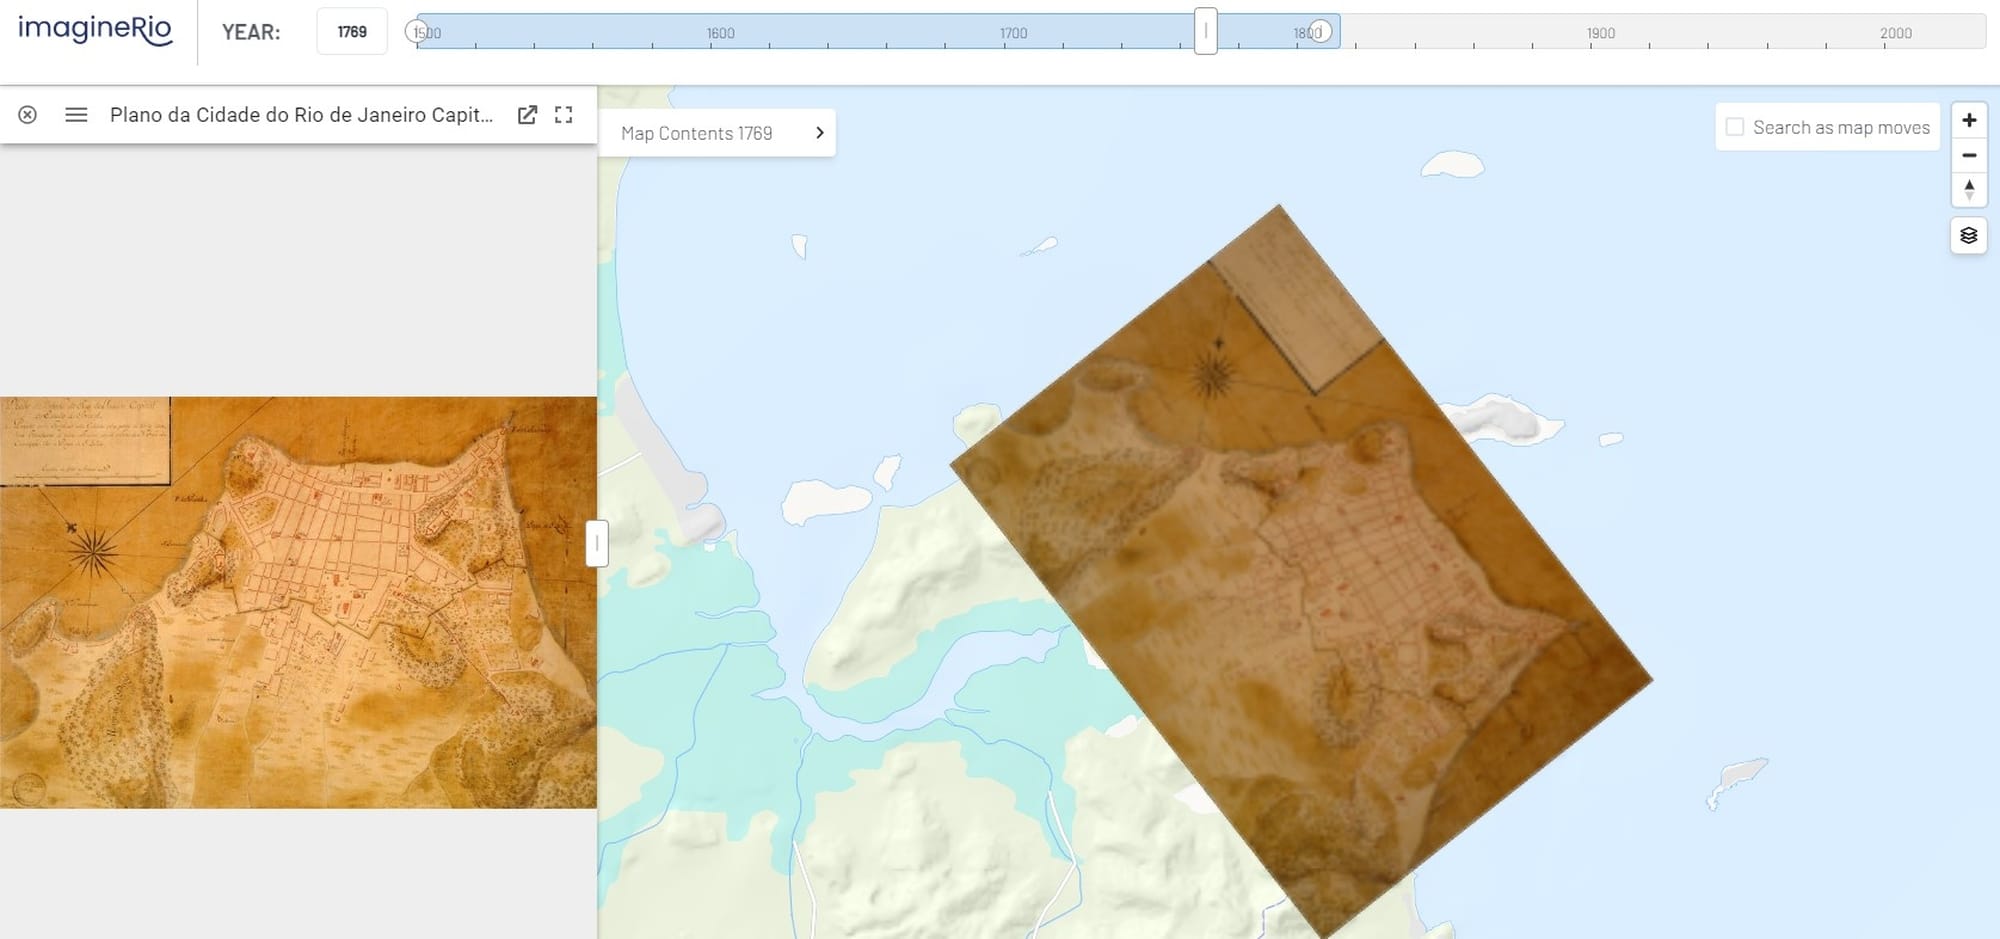The height and width of the screenshot is (939, 2000).
Task: Click the georeferenced map overlay on the map
Action: point(1300,570)
